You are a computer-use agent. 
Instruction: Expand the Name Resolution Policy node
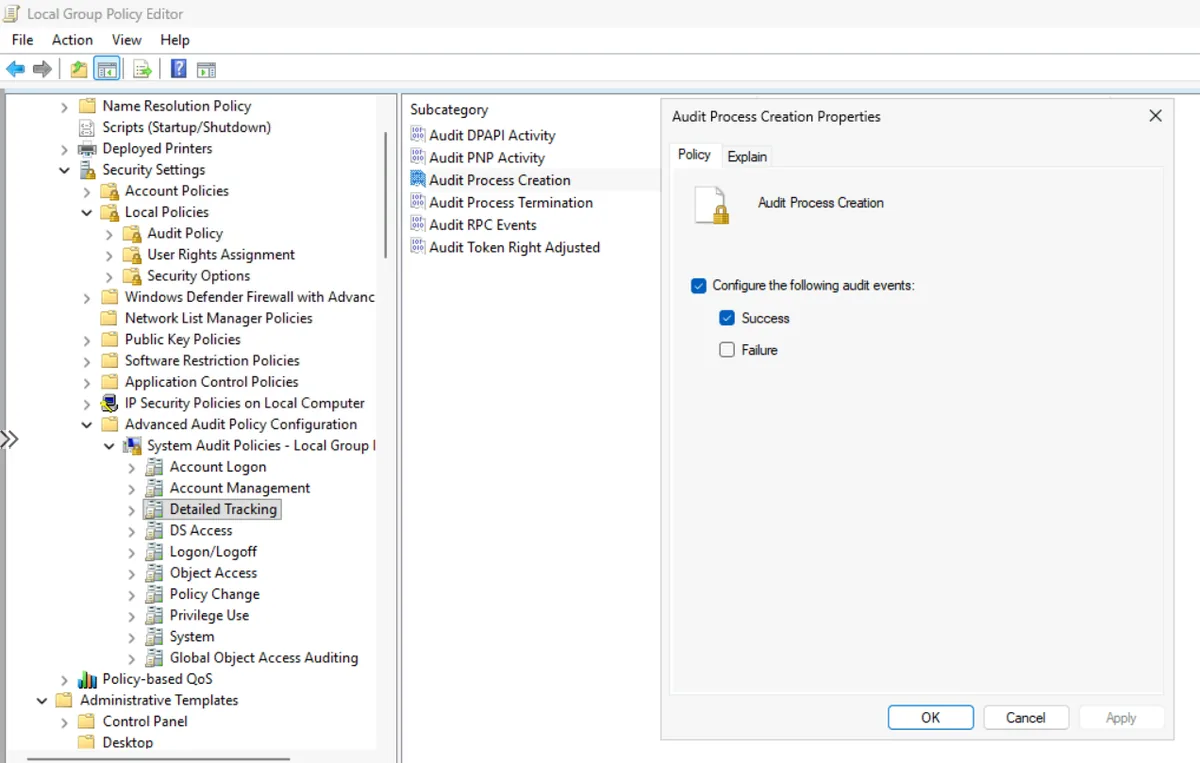pyautogui.click(x=65, y=106)
